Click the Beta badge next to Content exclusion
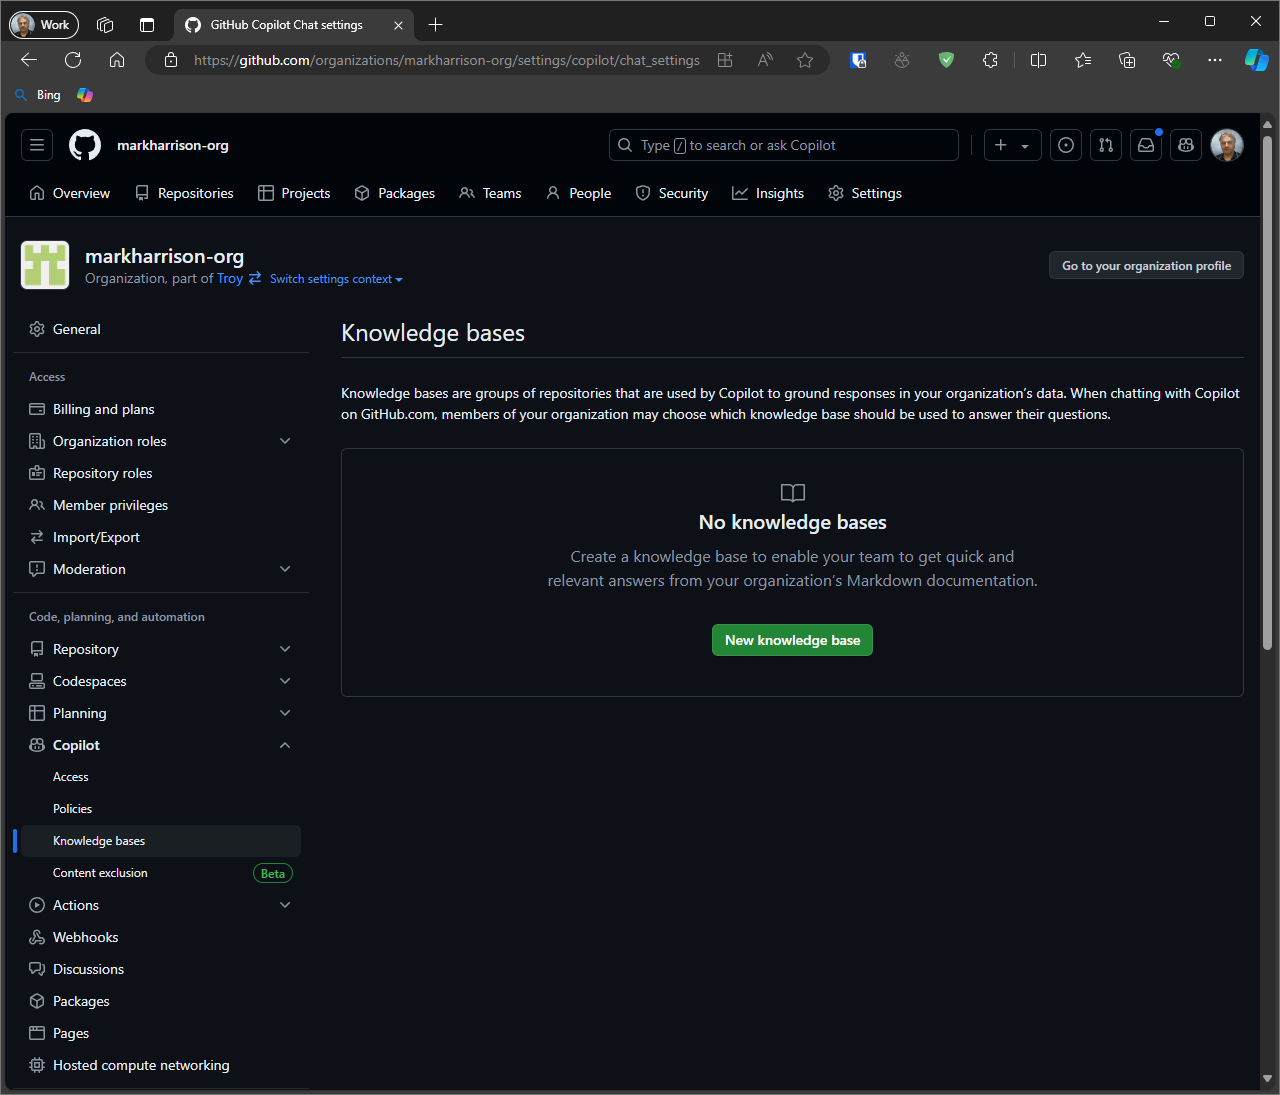The width and height of the screenshot is (1280, 1095). pyautogui.click(x=272, y=873)
